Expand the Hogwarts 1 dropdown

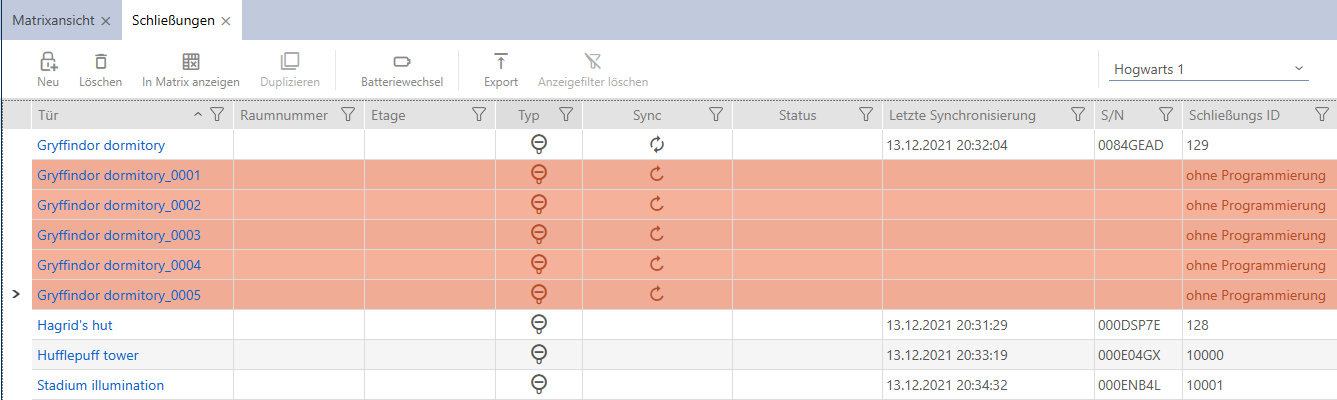[x=1300, y=69]
